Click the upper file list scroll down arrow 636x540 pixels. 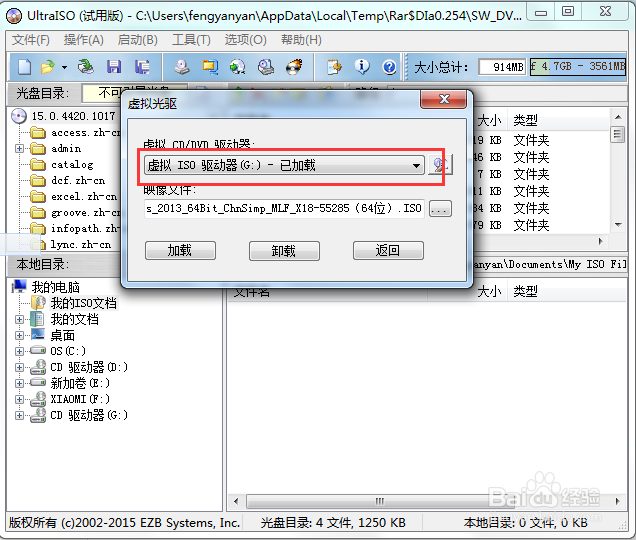click(x=618, y=225)
